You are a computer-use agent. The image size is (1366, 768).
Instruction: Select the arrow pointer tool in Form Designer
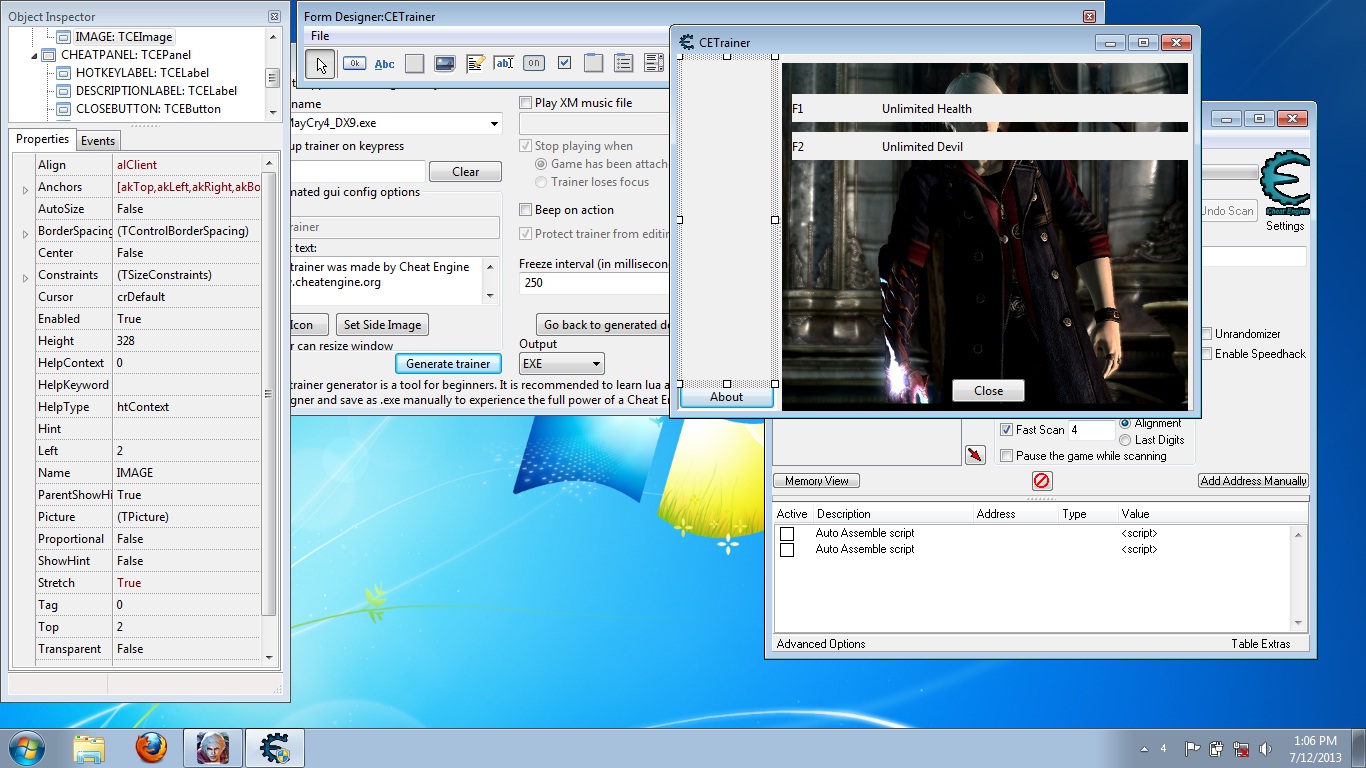click(x=320, y=65)
